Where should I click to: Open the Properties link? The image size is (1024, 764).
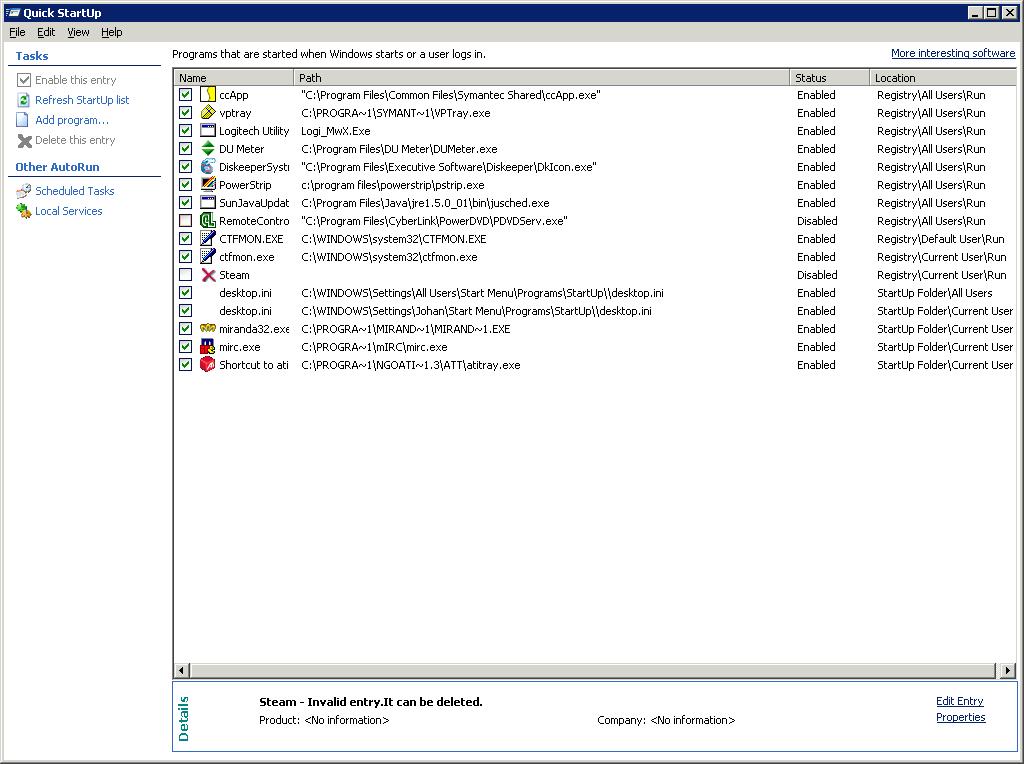[x=961, y=717]
